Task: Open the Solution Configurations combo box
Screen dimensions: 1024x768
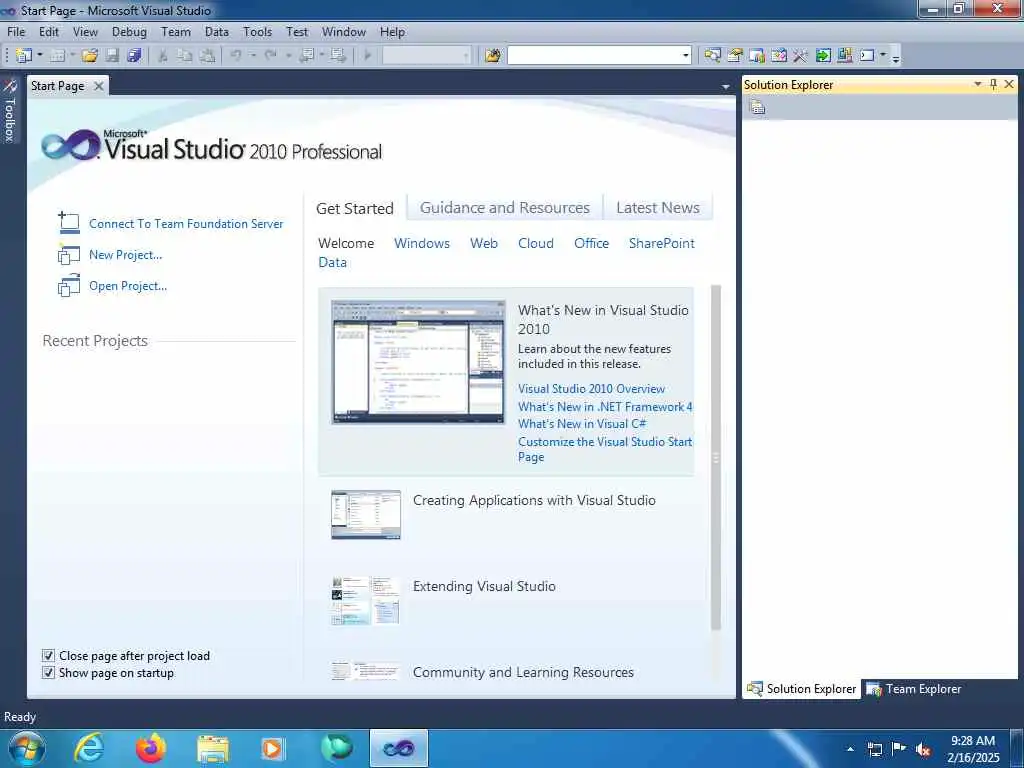Action: tap(426, 56)
